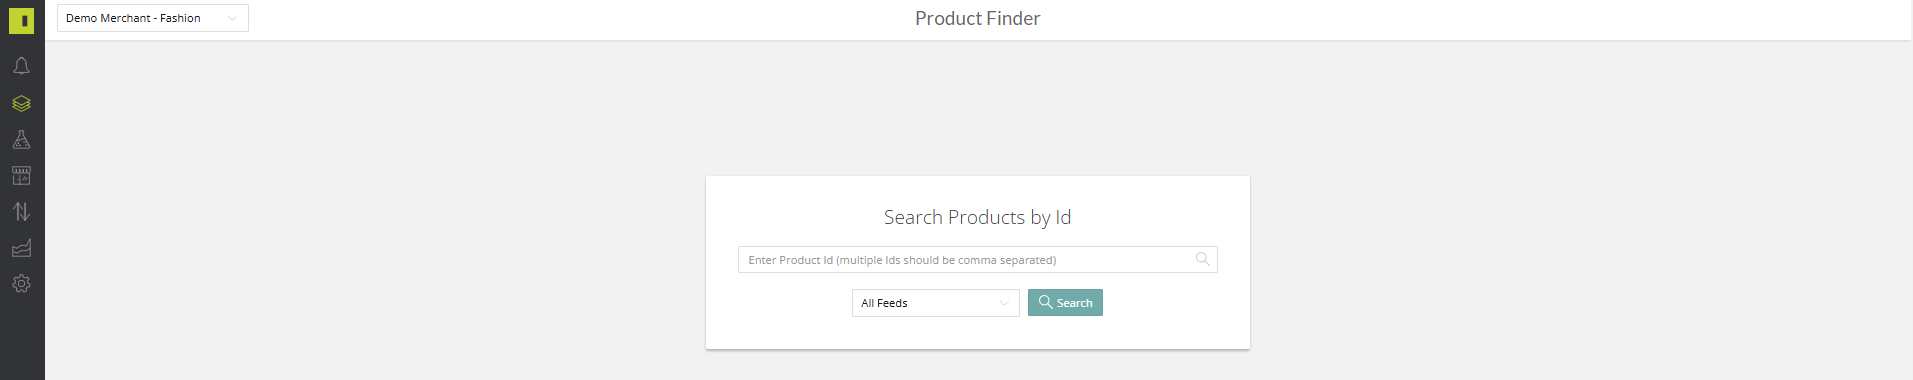Click the Product Finder page title
The width and height of the screenshot is (1913, 380).
(x=977, y=19)
